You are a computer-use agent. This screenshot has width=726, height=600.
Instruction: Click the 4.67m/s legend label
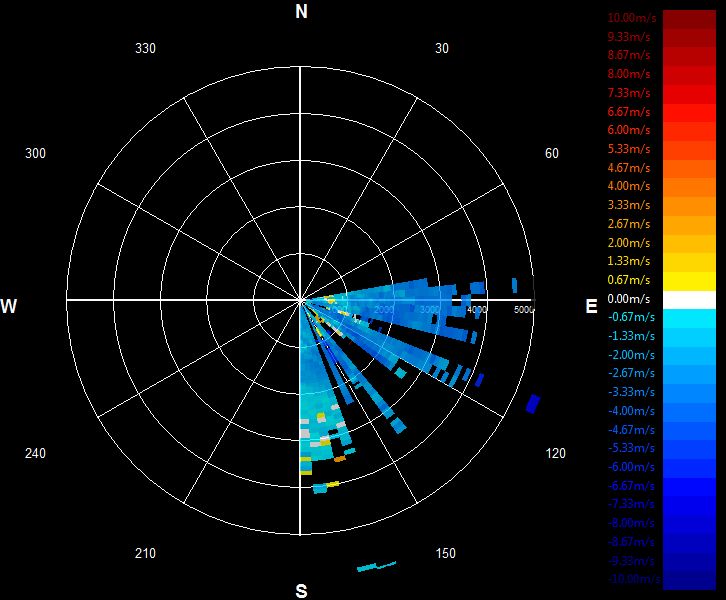click(x=629, y=168)
